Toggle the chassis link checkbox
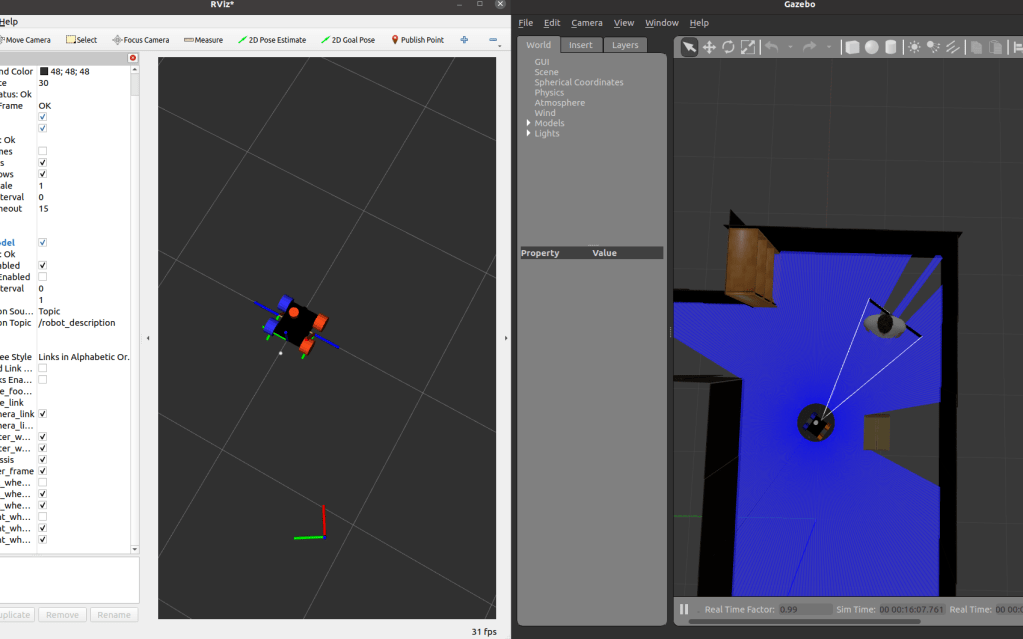The width and height of the screenshot is (1023, 639). [42, 460]
